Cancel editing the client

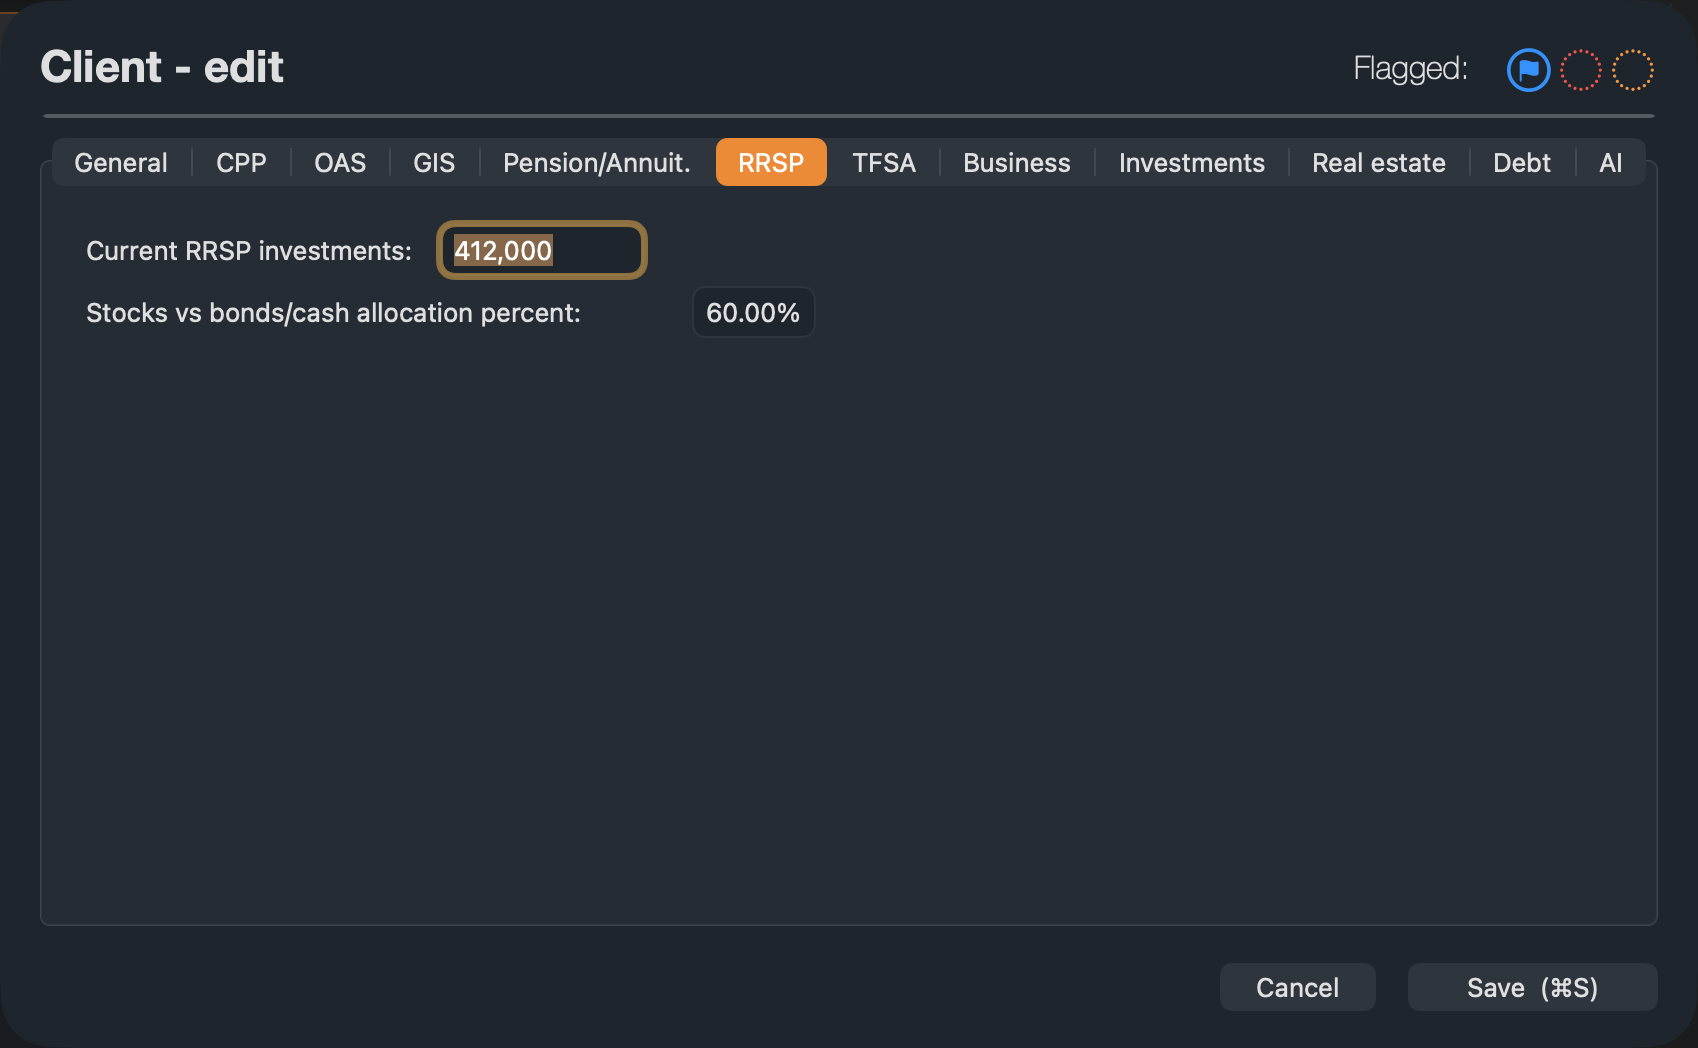coord(1297,987)
